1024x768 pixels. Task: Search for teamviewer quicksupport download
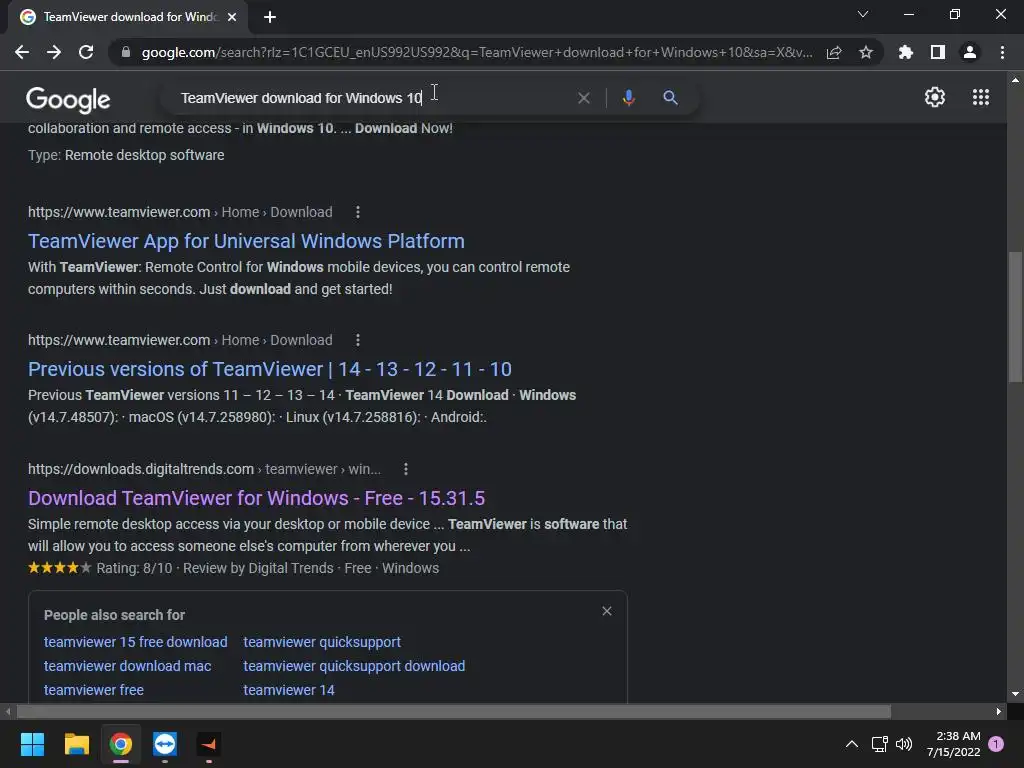point(355,666)
